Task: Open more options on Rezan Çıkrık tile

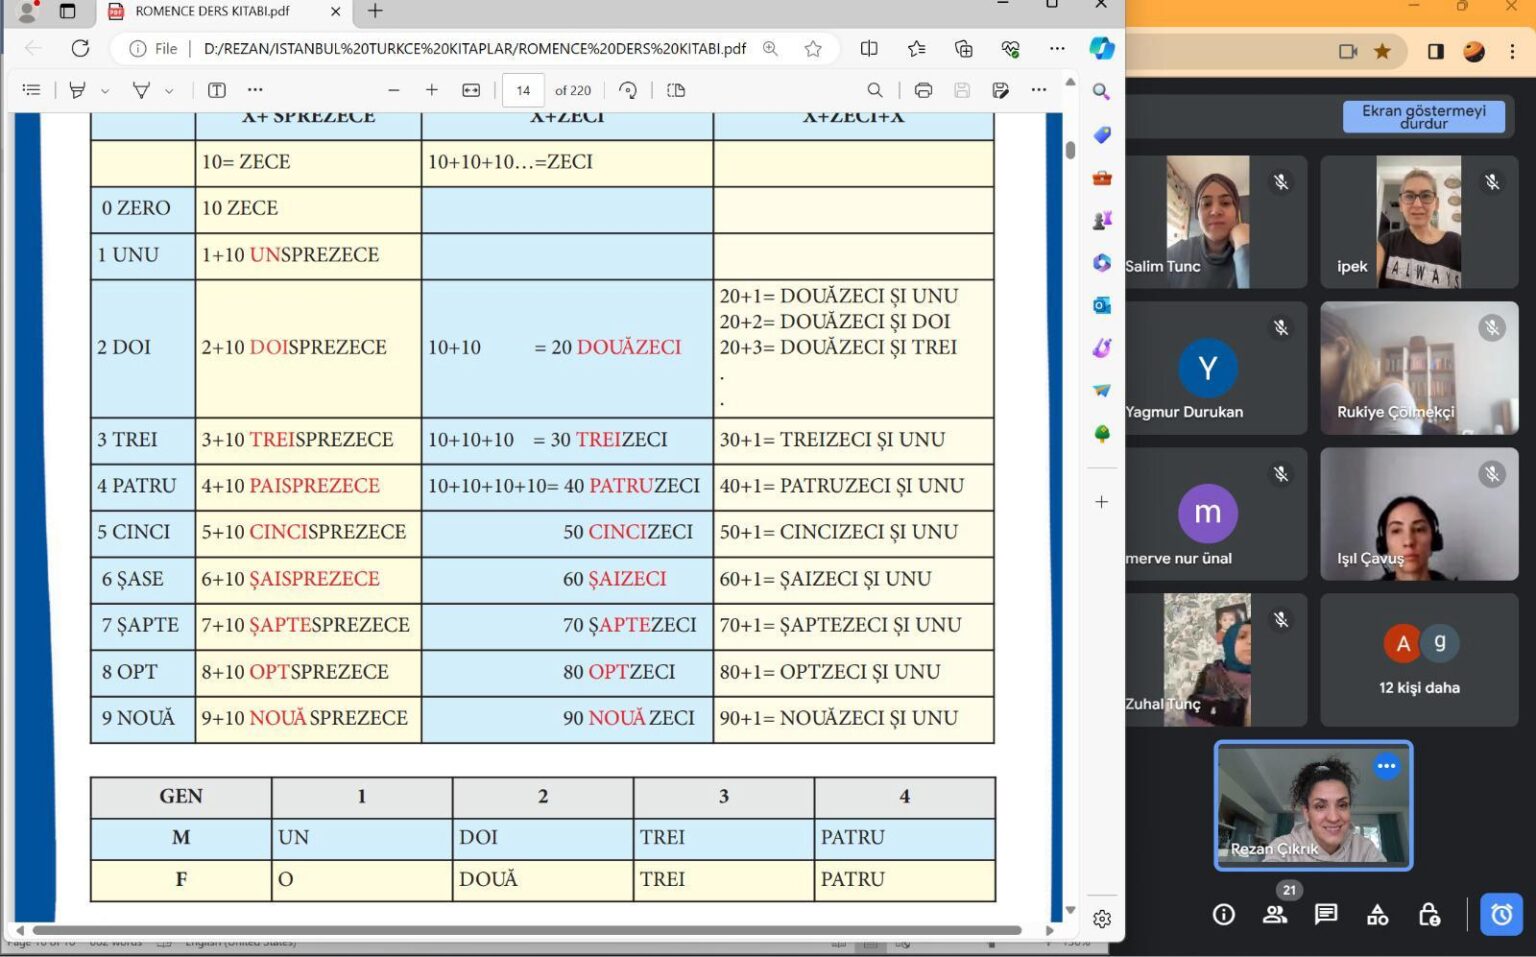Action: 1386,766
